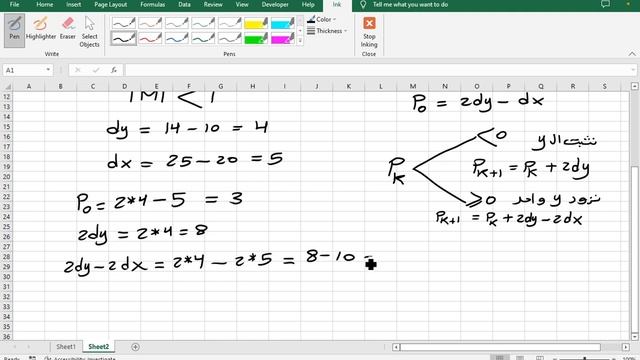
Task: Click the formula bar Enter checkmark
Action: click(96, 70)
